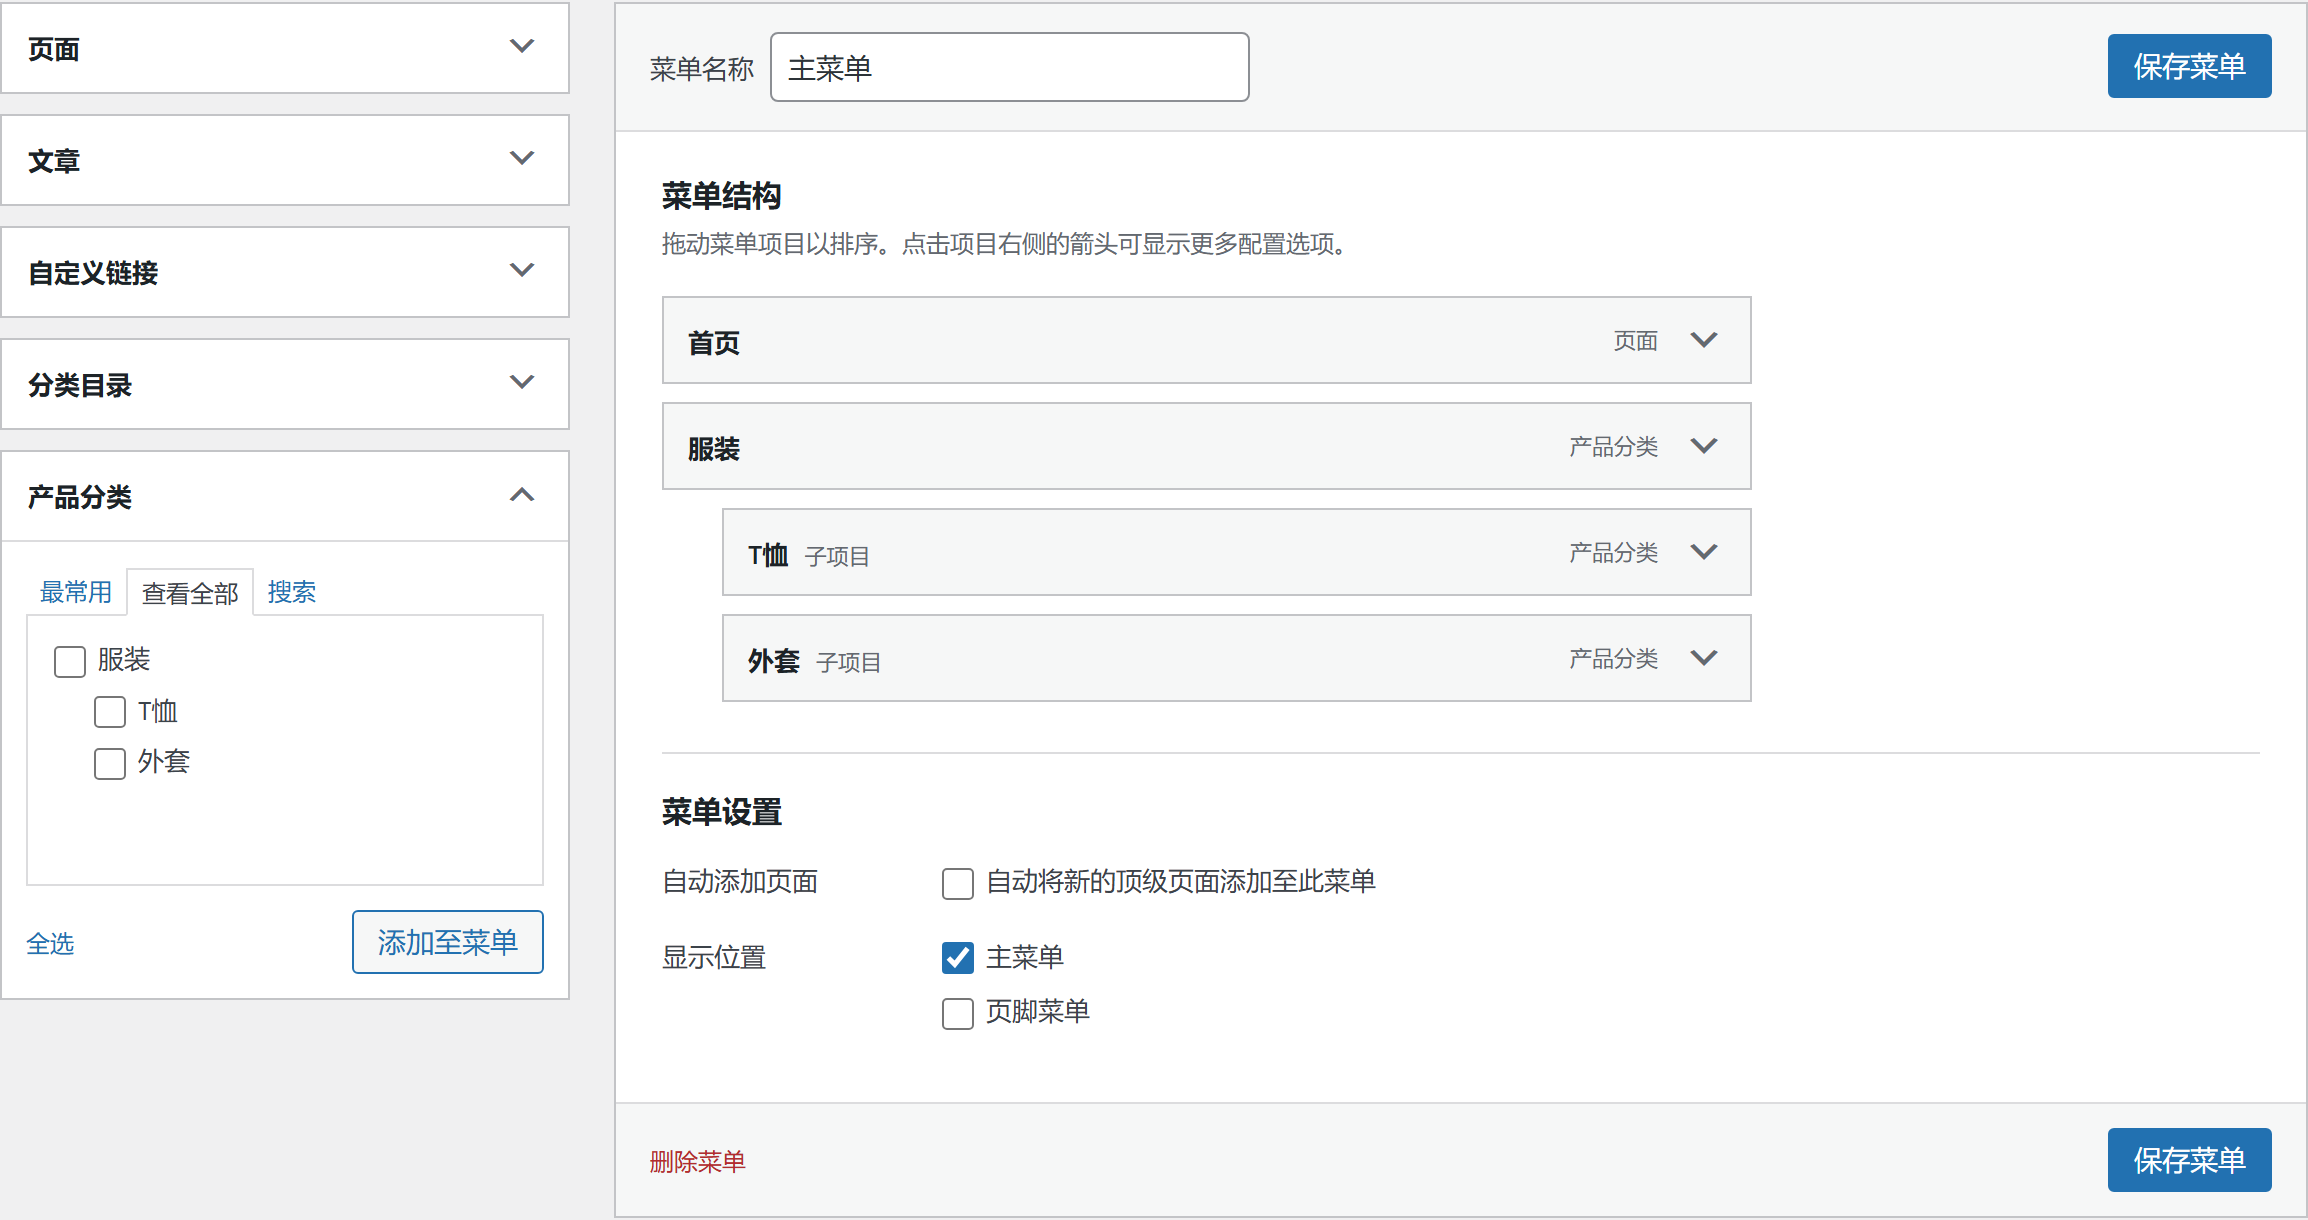Expand the 分类目录 panel arrow
Image resolution: width=2308 pixels, height=1220 pixels.
pos(522,383)
